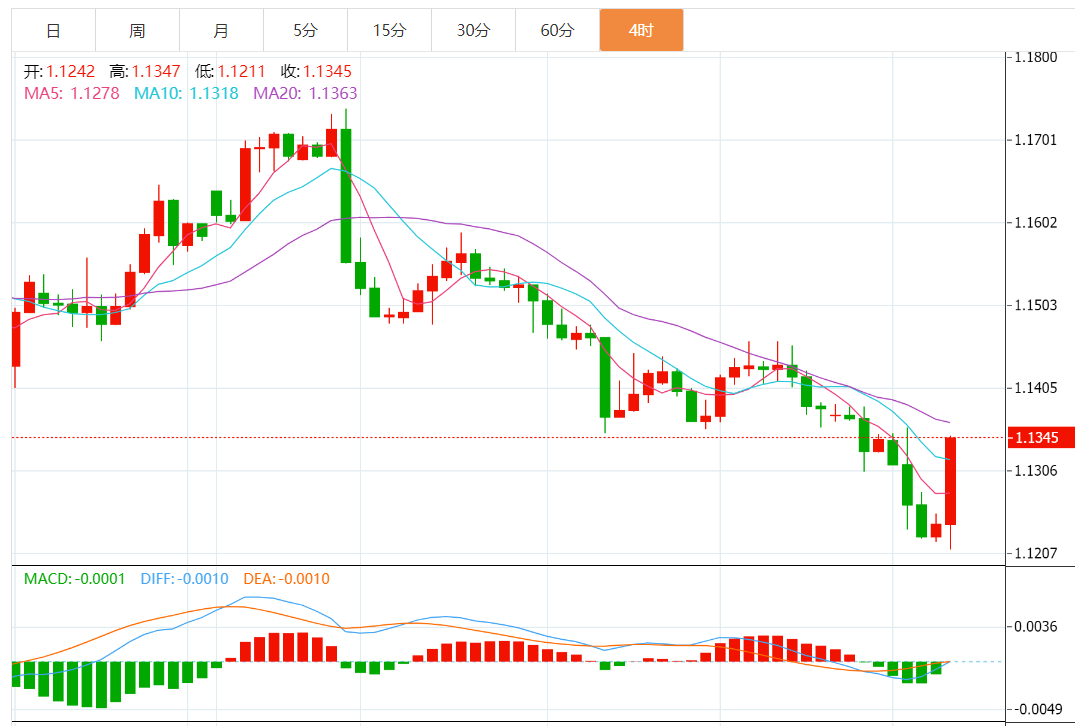This screenshot has height=726, width=1075.
Task: Click the DIFF: -0.0010 label
Action: (184, 579)
